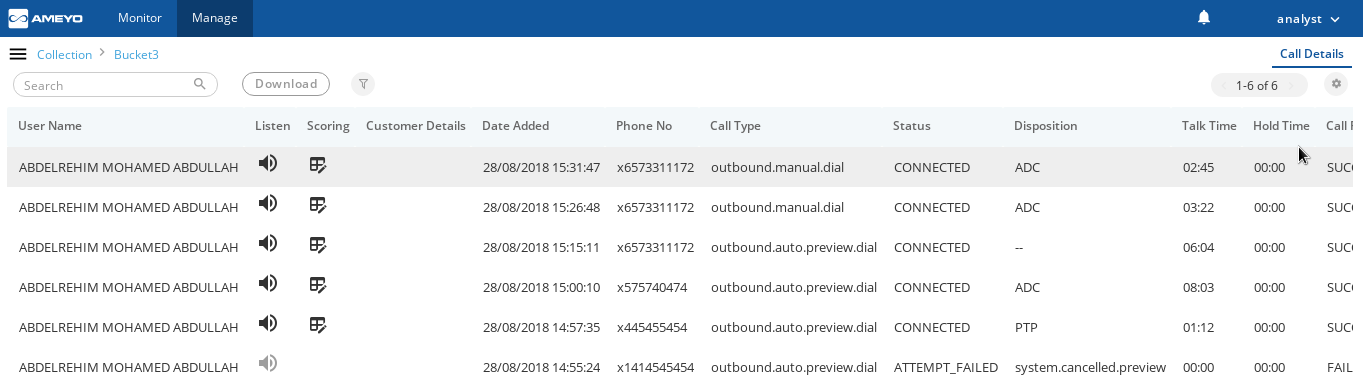Click talk time 06:04
The image size is (1365, 383).
click(x=1198, y=247)
